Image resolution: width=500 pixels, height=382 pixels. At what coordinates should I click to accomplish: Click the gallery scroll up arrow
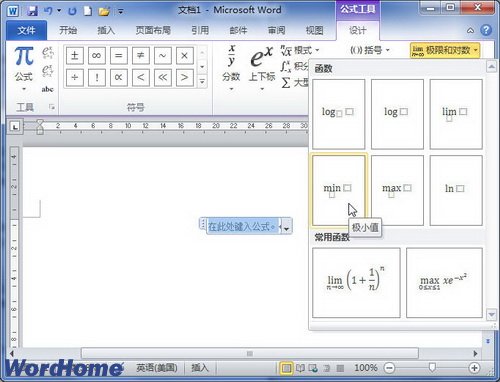point(491,66)
